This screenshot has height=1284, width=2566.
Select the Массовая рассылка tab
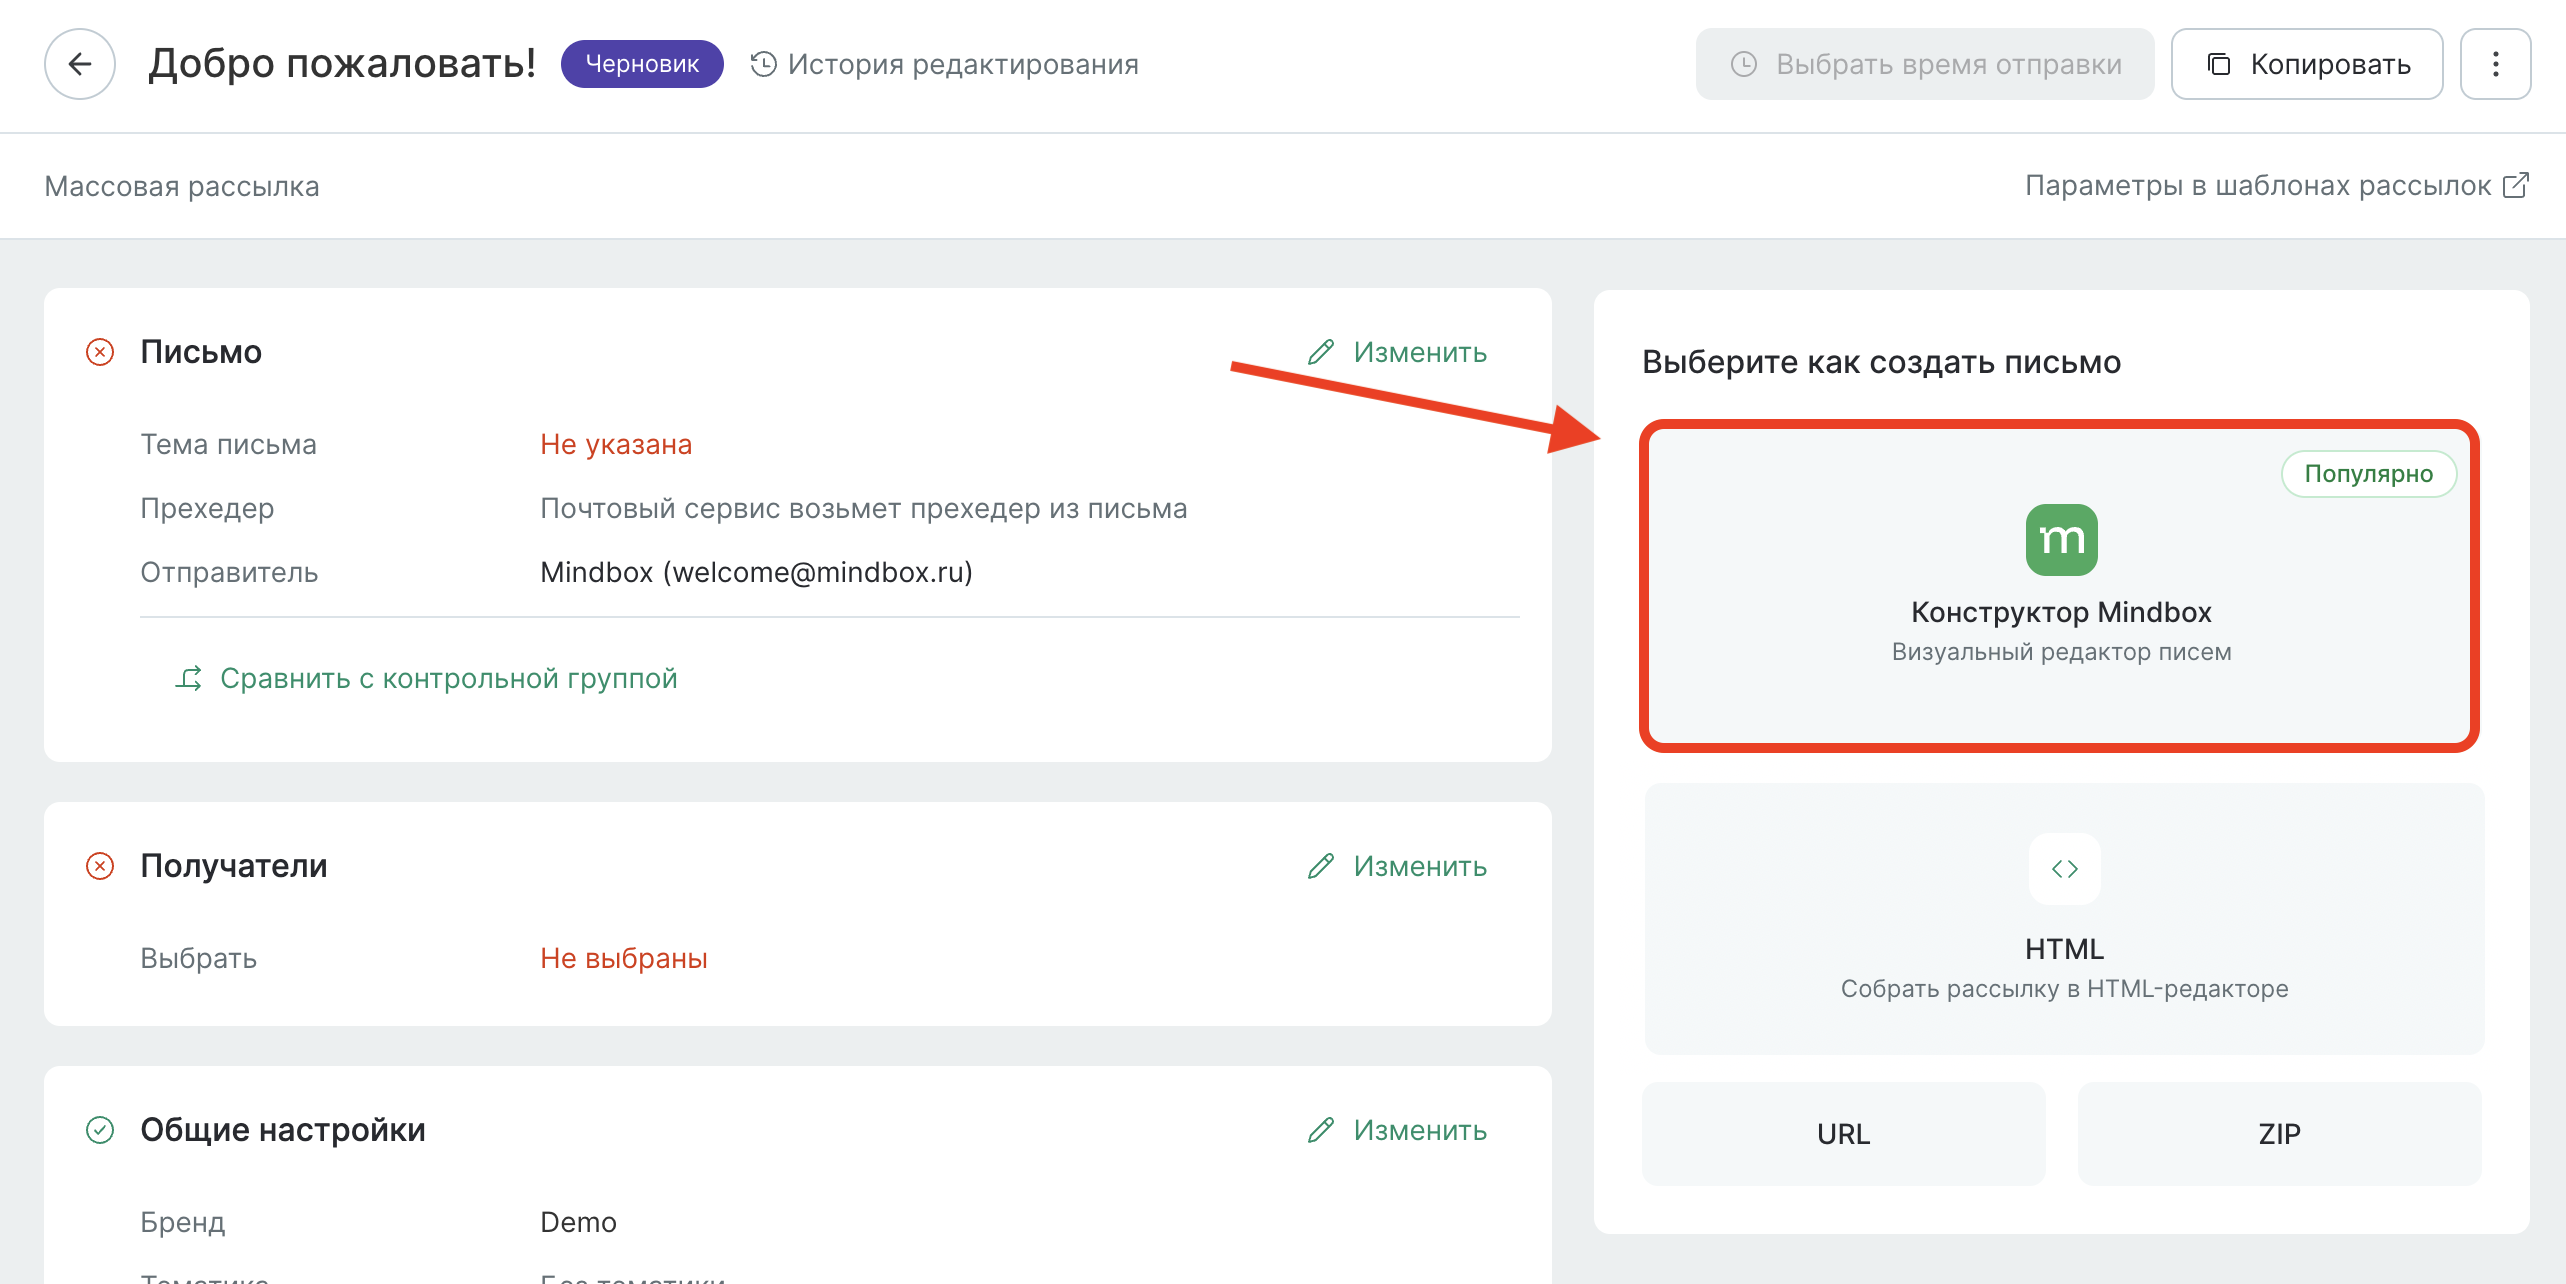point(182,186)
